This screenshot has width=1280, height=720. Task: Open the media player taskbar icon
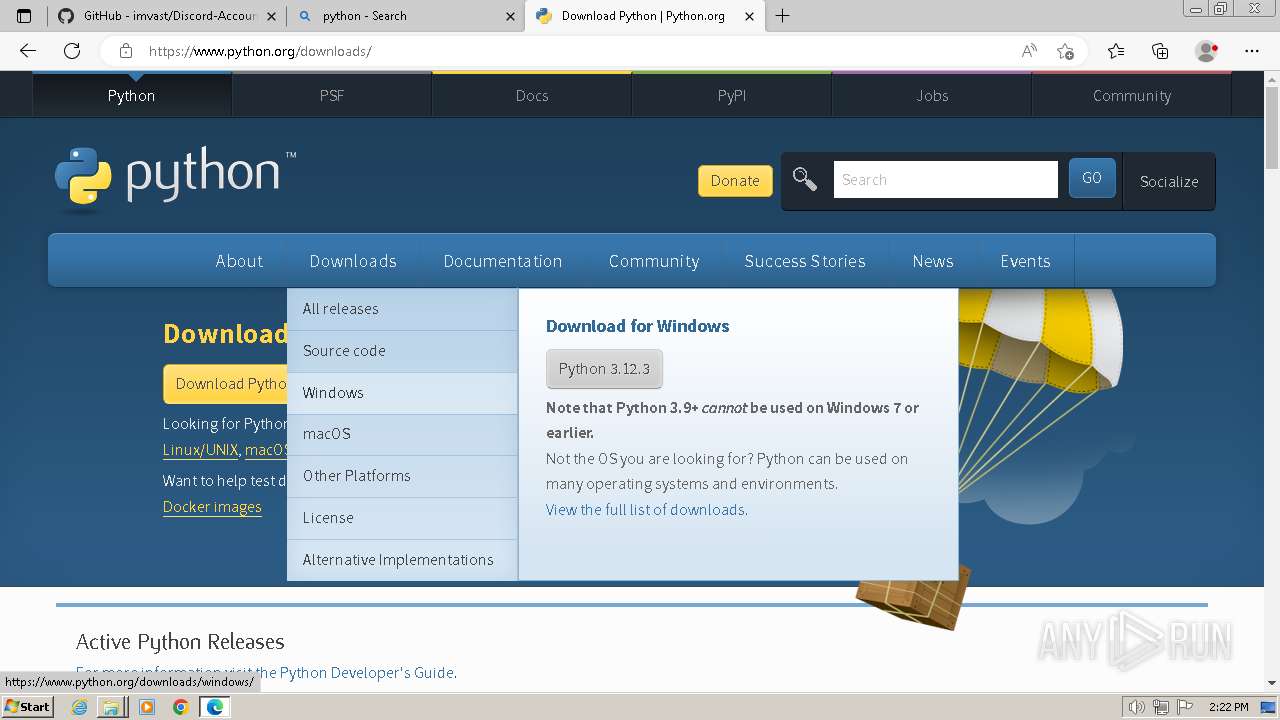[147, 707]
